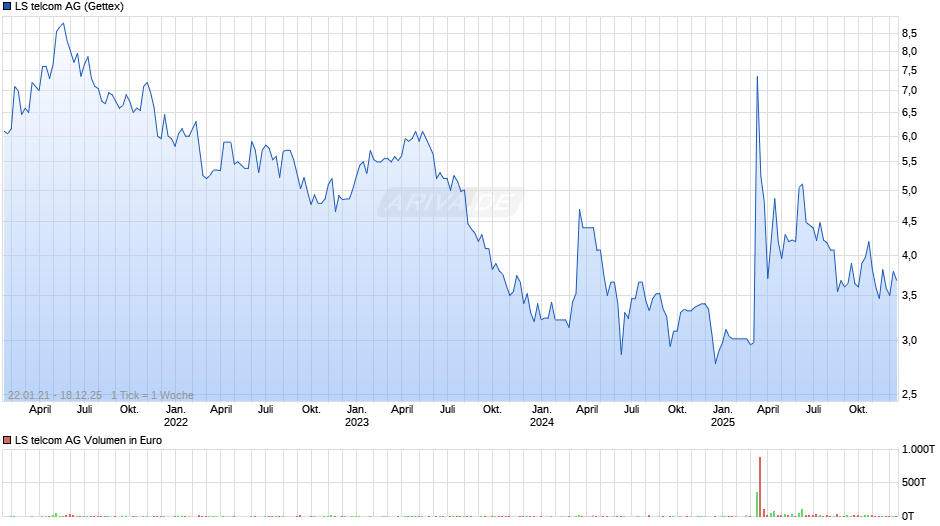Select the 'Jan. 2023' axis label

(x=357, y=416)
